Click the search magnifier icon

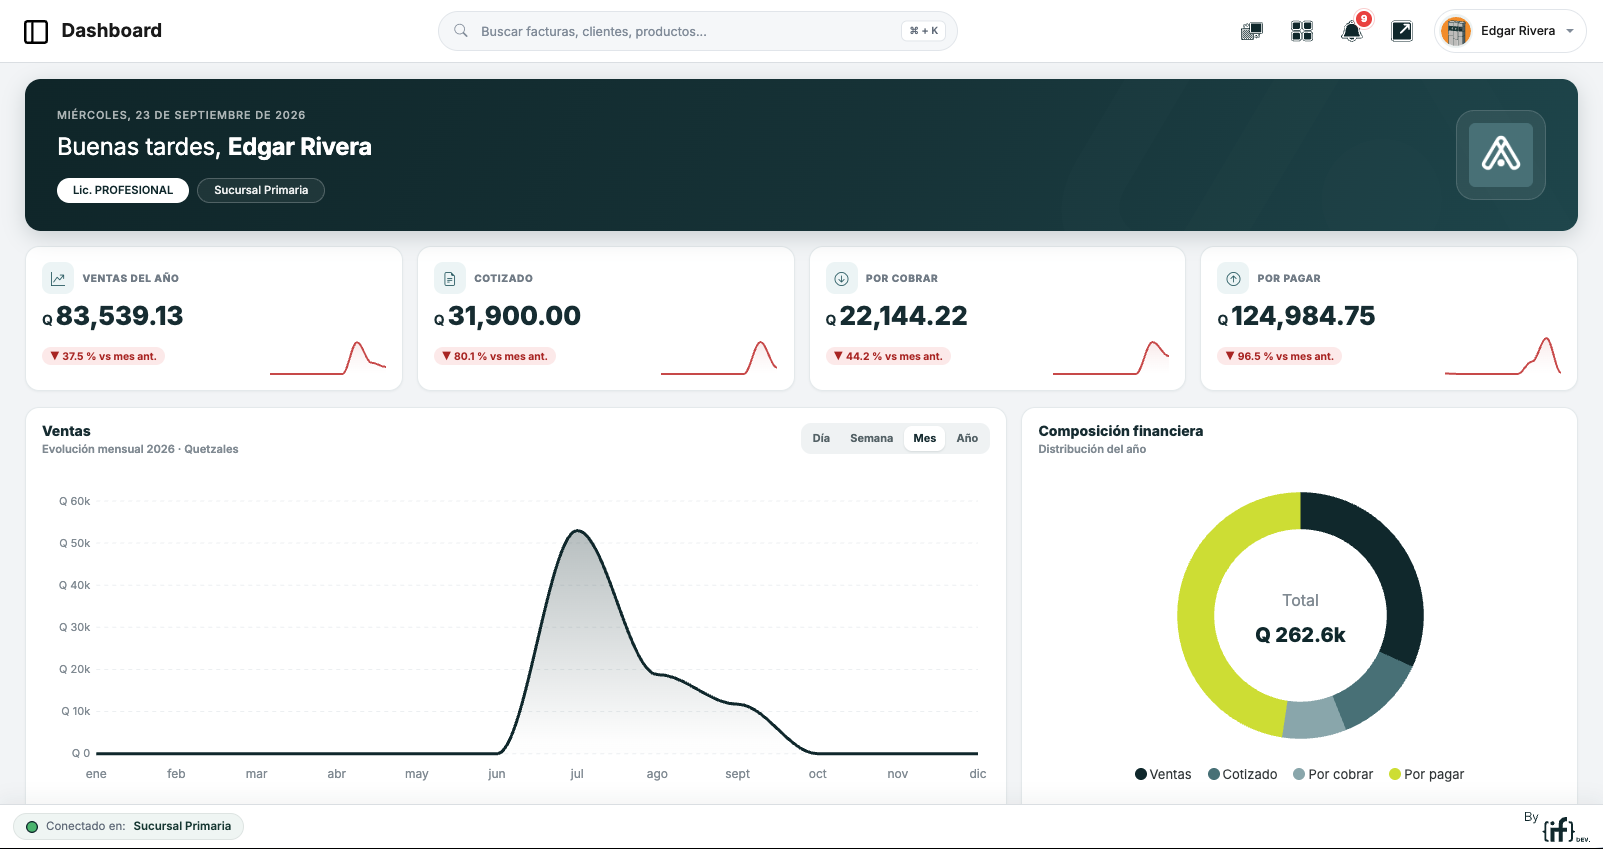point(461,31)
